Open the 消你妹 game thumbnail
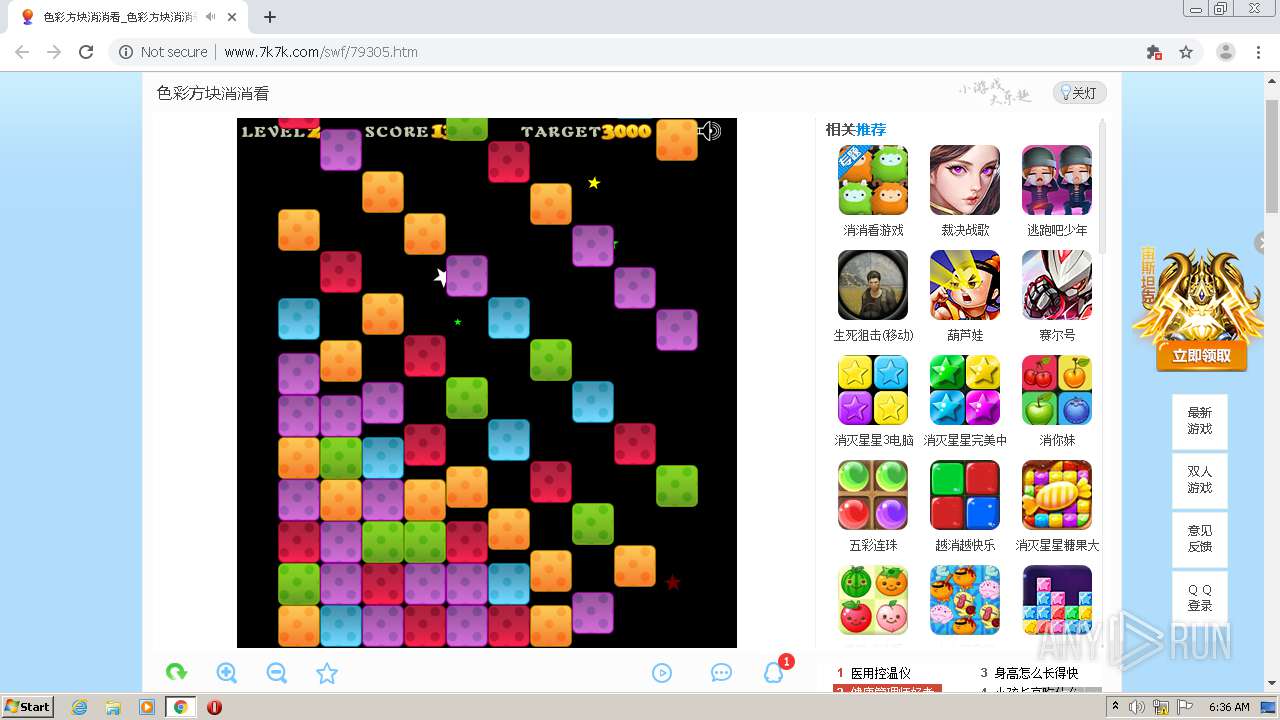Screen dimensions: 1280x720 [1057, 390]
